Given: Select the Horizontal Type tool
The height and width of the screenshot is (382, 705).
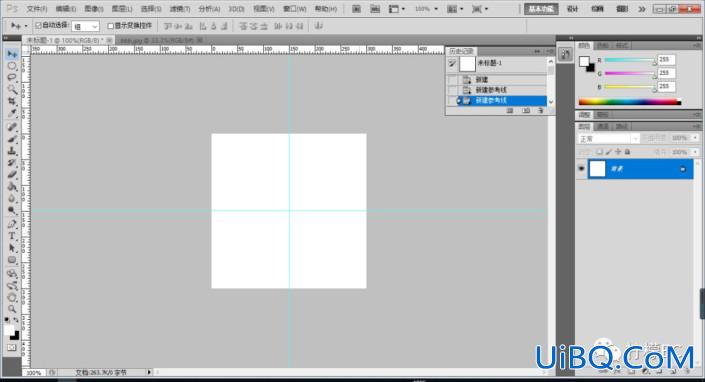Looking at the screenshot, I should [x=12, y=236].
